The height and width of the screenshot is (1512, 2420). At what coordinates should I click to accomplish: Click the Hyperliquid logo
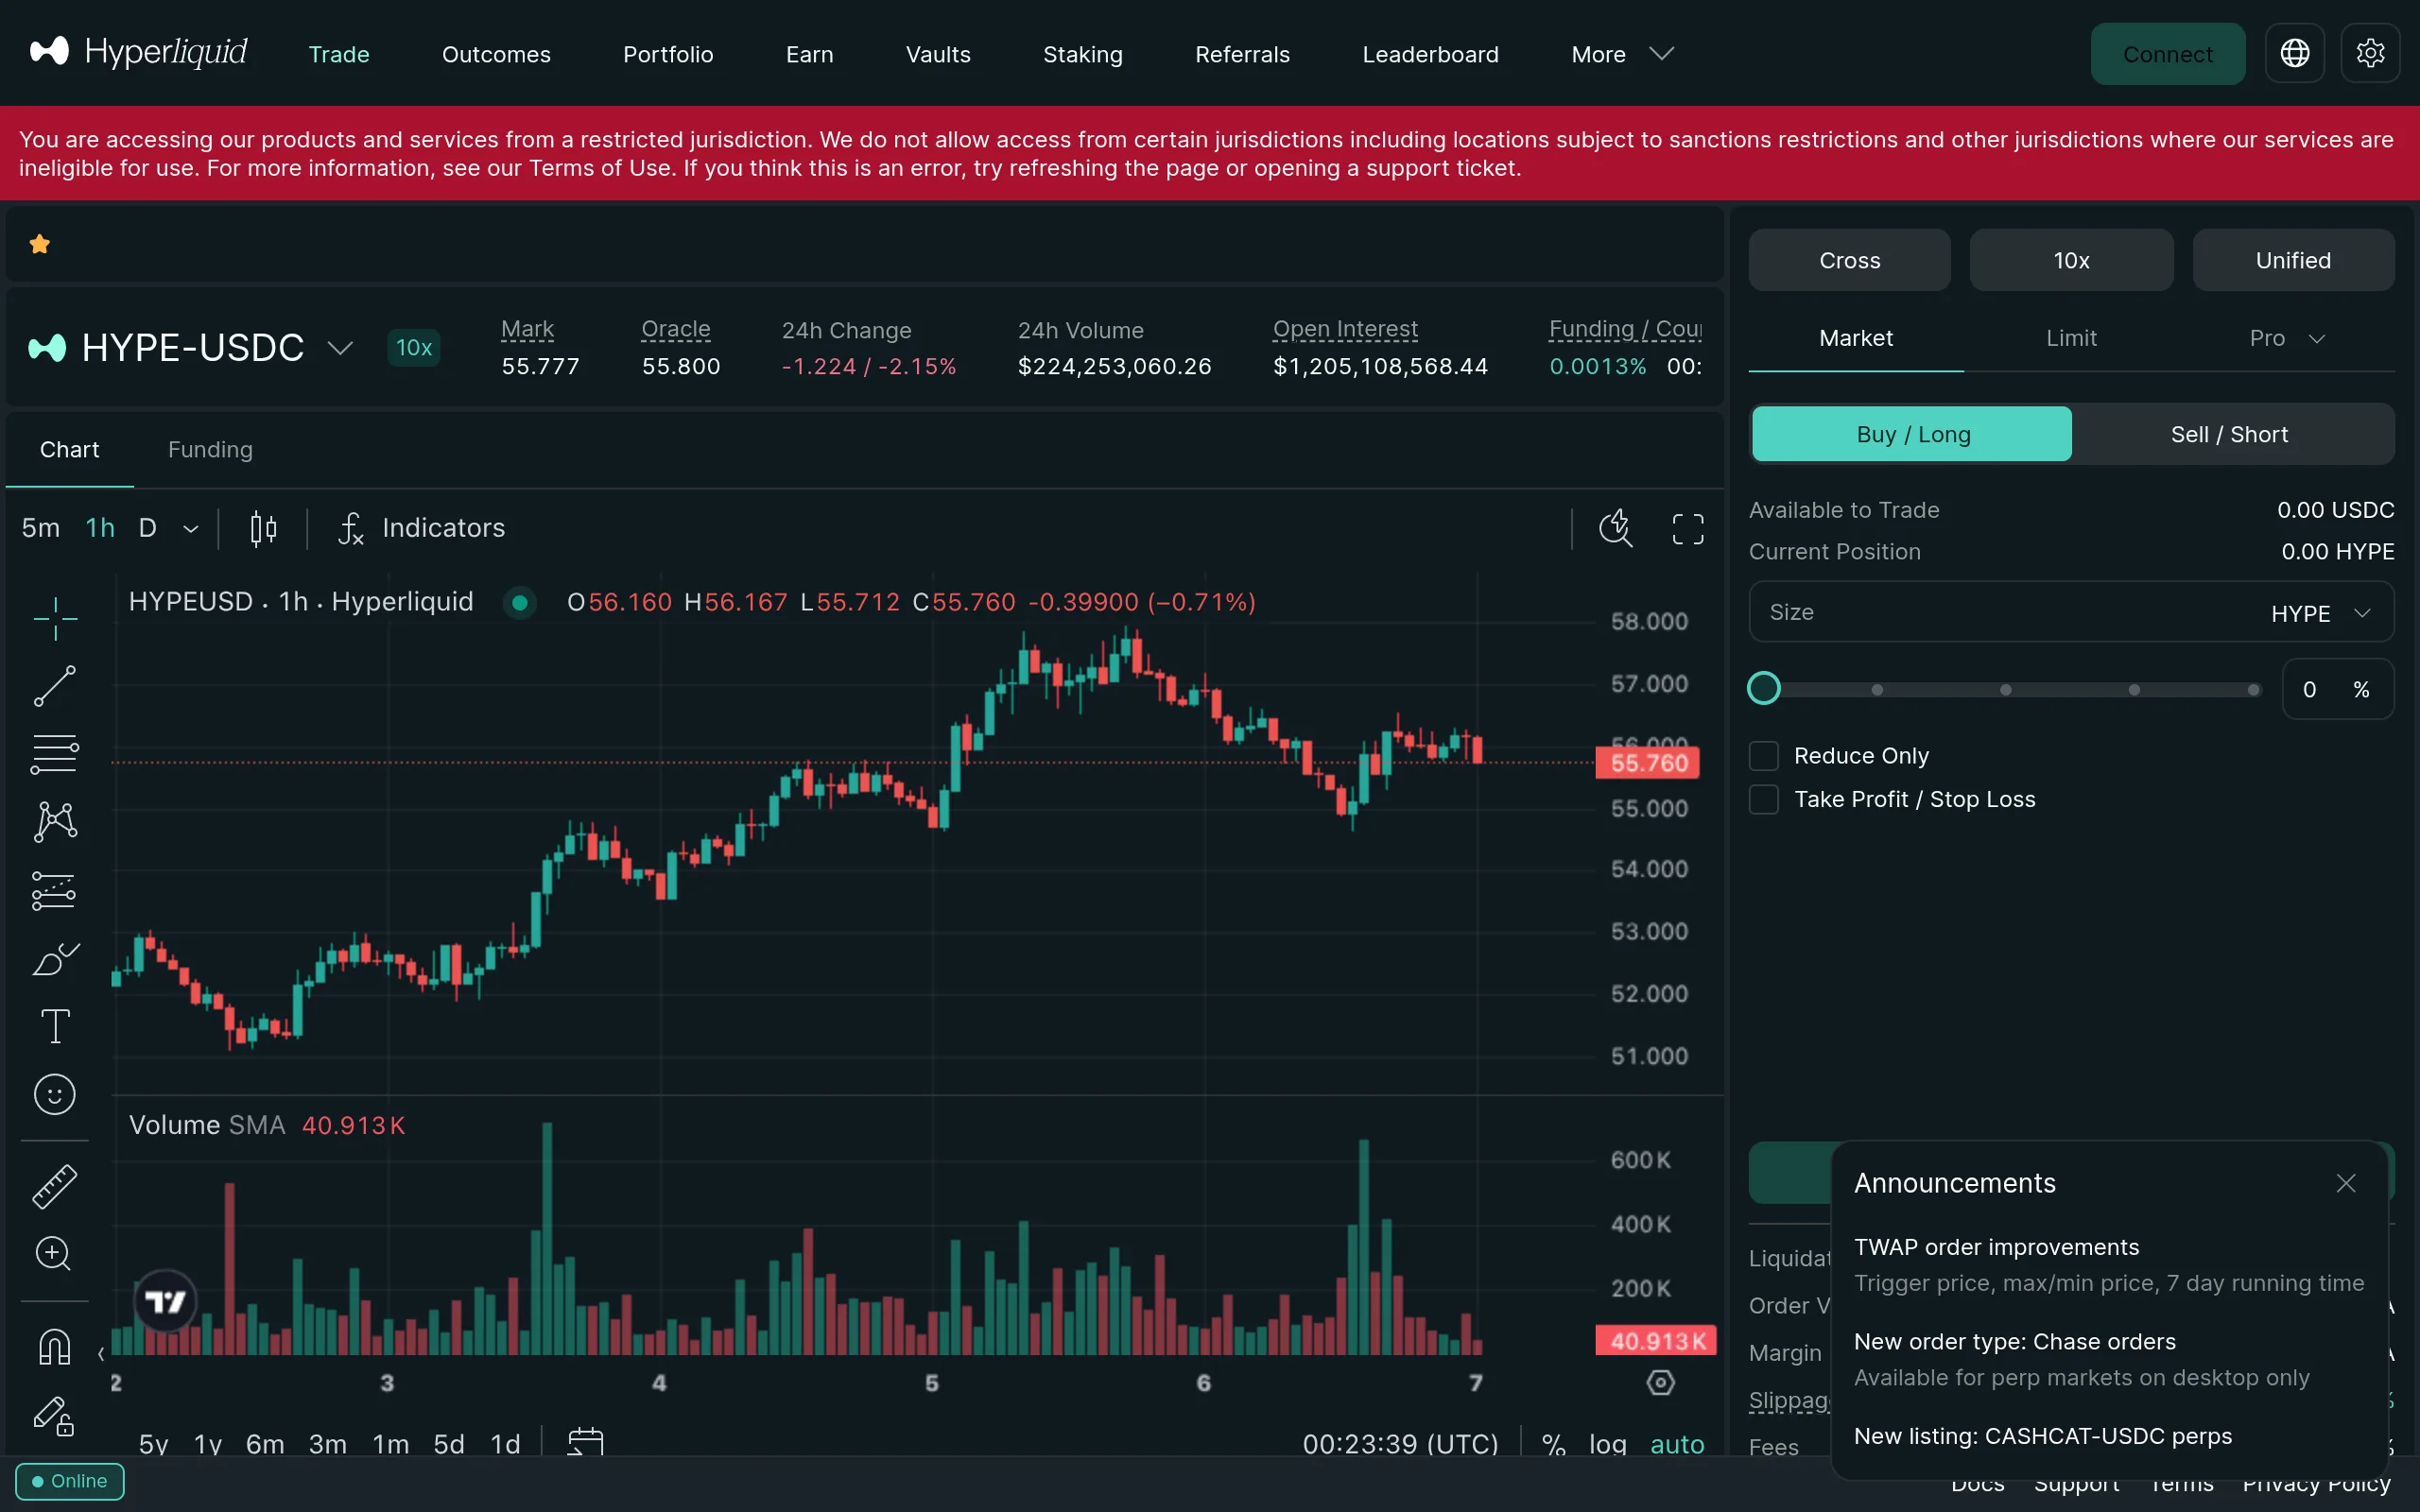coord(138,52)
